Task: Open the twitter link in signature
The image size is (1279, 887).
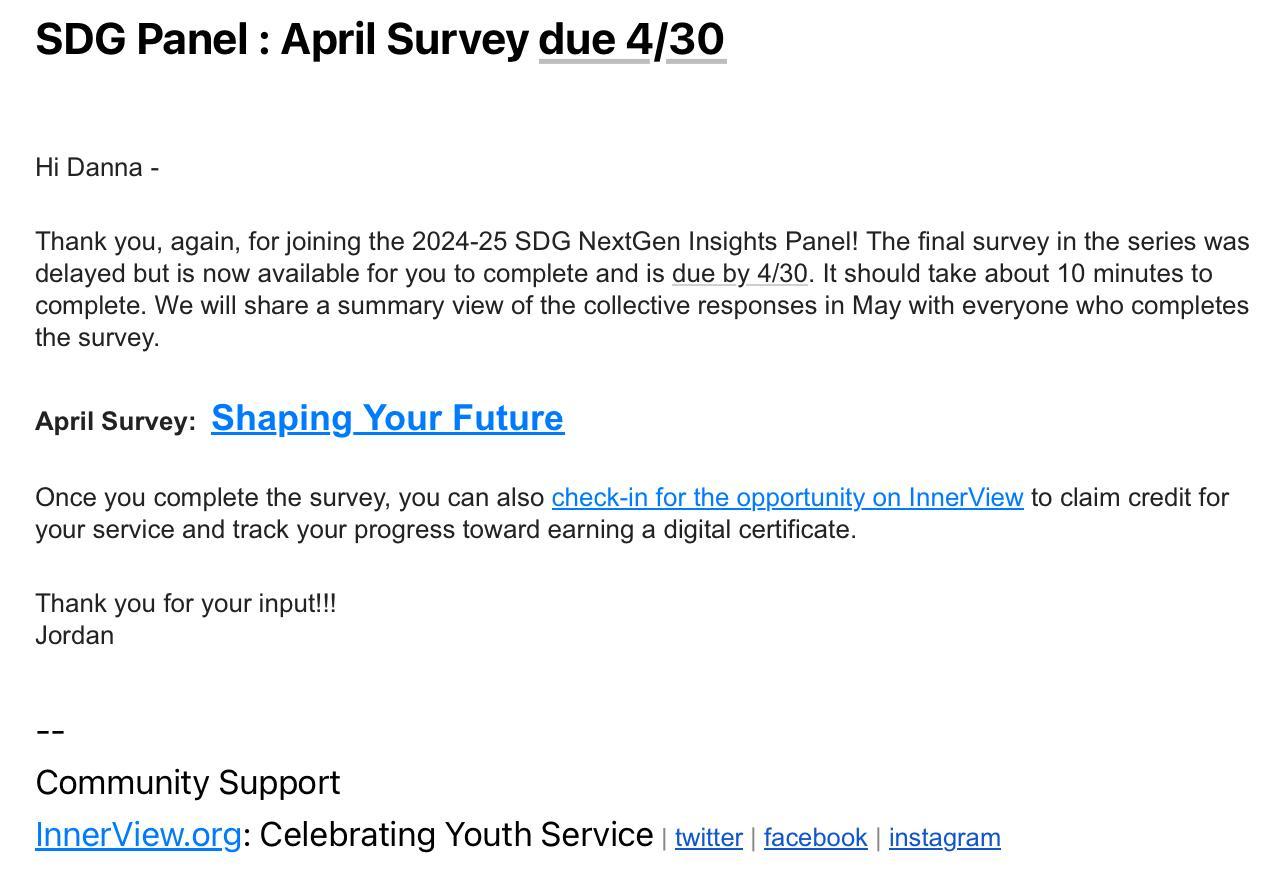Action: [x=708, y=838]
